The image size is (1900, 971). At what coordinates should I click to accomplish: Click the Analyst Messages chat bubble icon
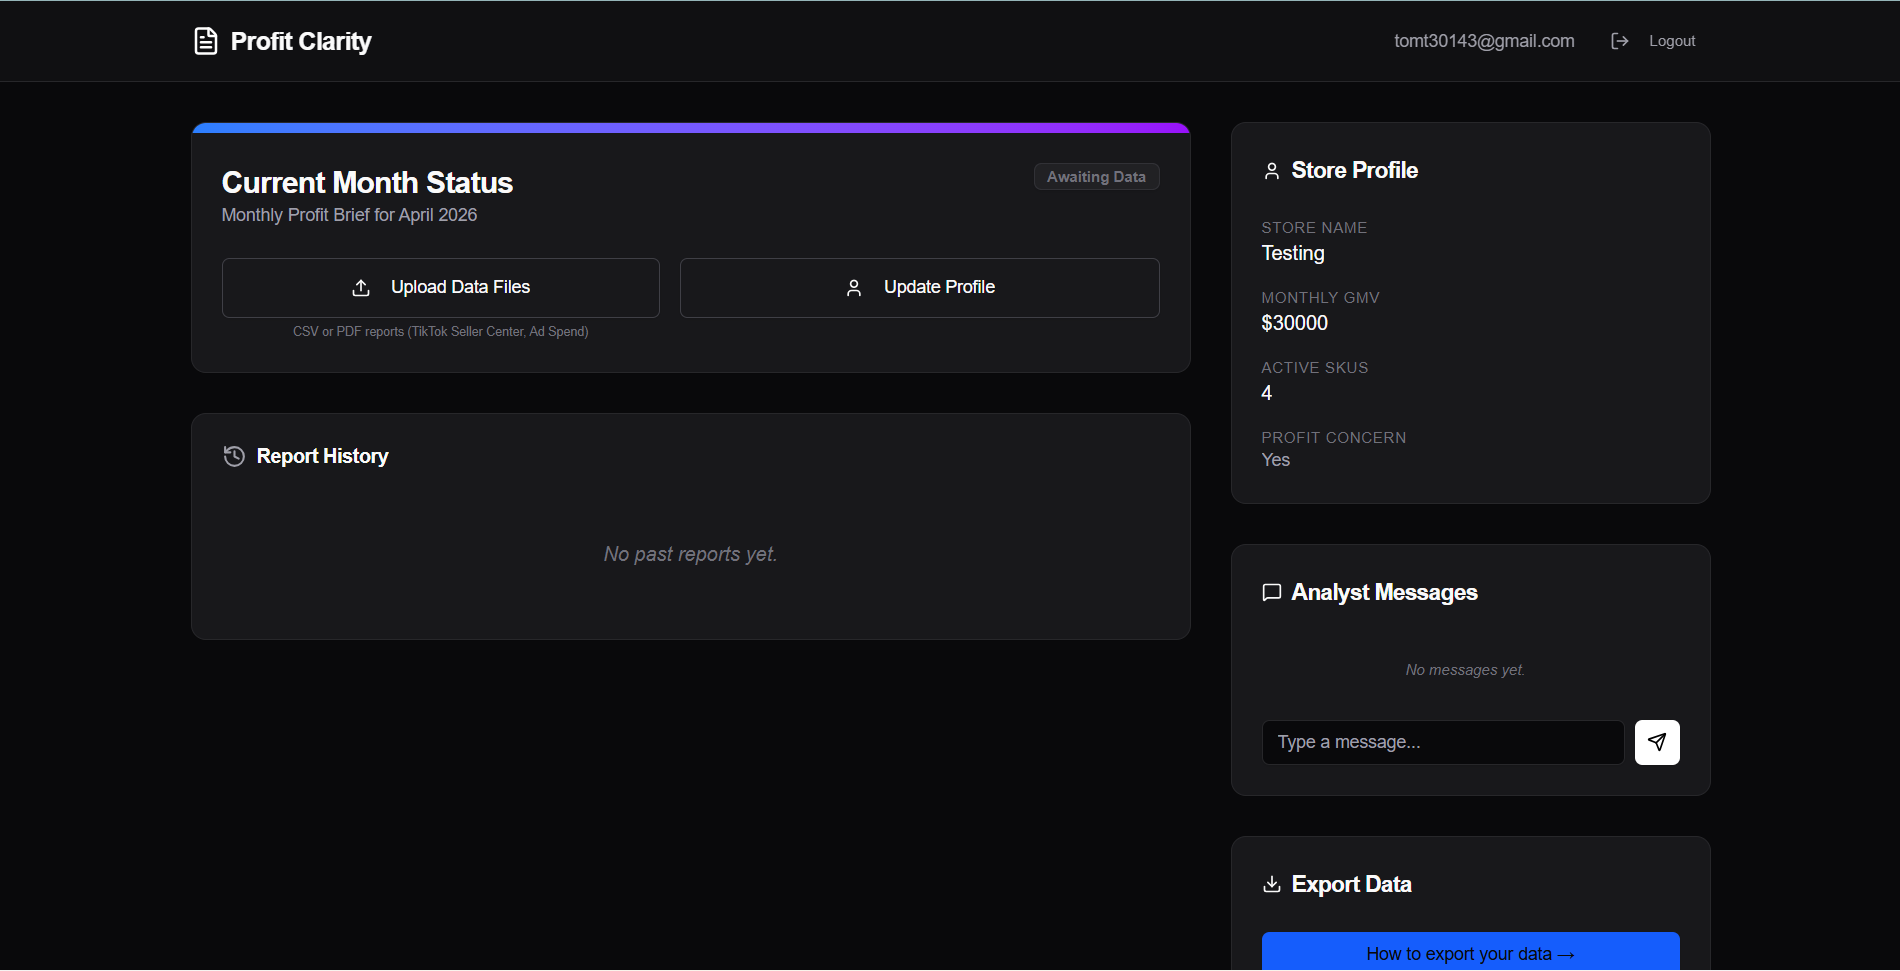1272,593
